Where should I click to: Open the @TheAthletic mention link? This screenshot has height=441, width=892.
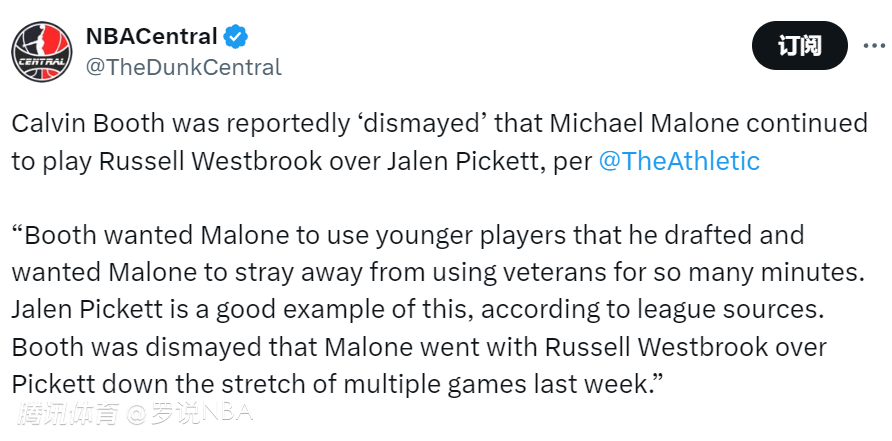pyautogui.click(x=678, y=162)
